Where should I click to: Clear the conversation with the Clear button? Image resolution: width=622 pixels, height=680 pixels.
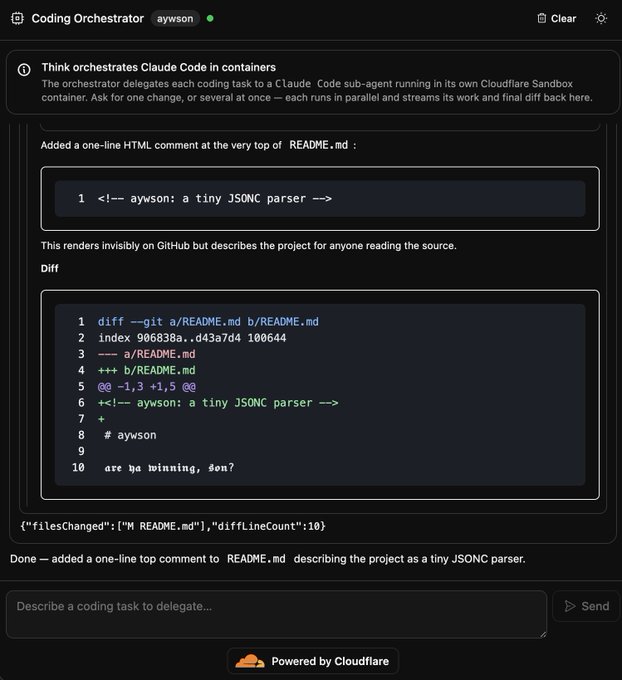pos(557,19)
